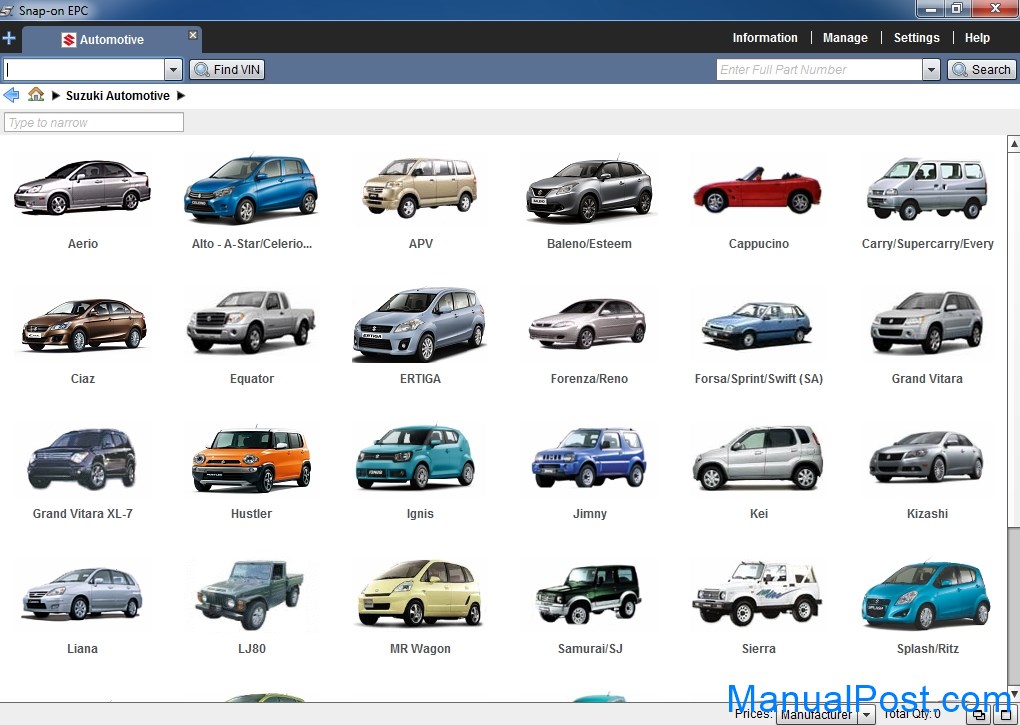The height and width of the screenshot is (725, 1020).
Task: Open the Information menu
Action: [x=765, y=38]
